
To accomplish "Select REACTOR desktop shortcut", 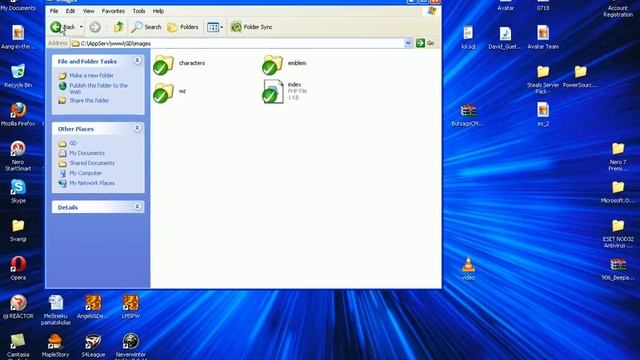I will [x=18, y=307].
